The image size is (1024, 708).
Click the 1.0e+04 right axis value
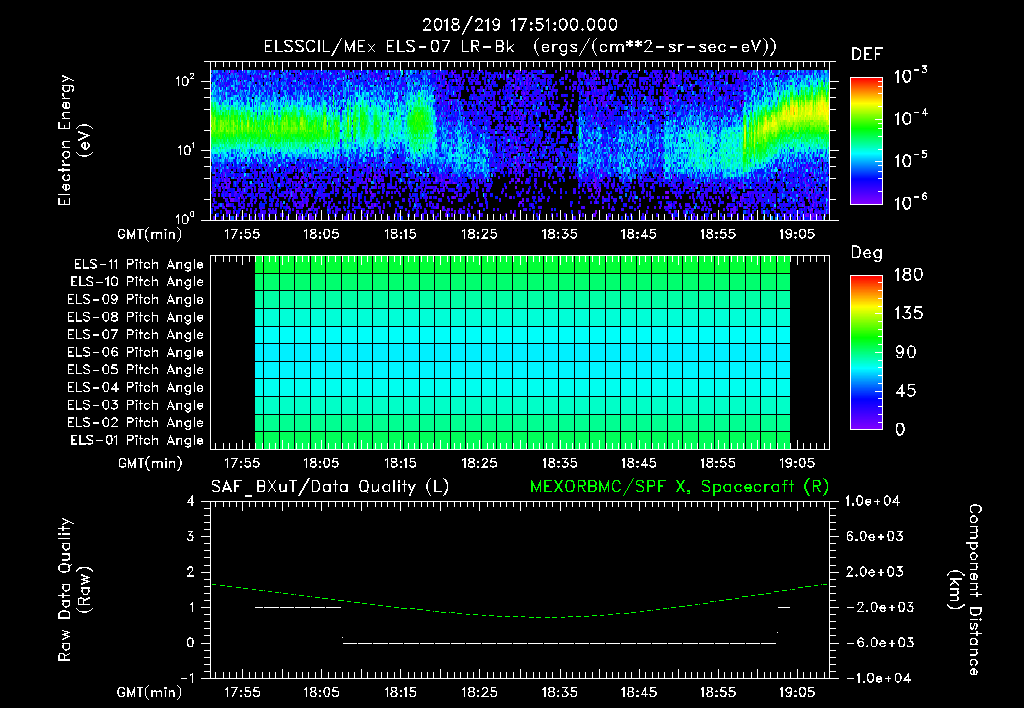(x=872, y=501)
